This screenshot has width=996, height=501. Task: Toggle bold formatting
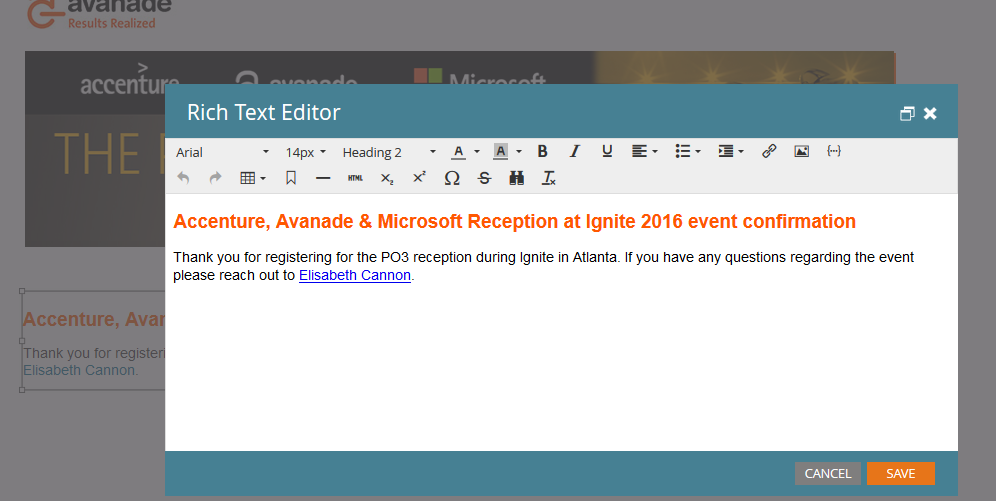(542, 151)
